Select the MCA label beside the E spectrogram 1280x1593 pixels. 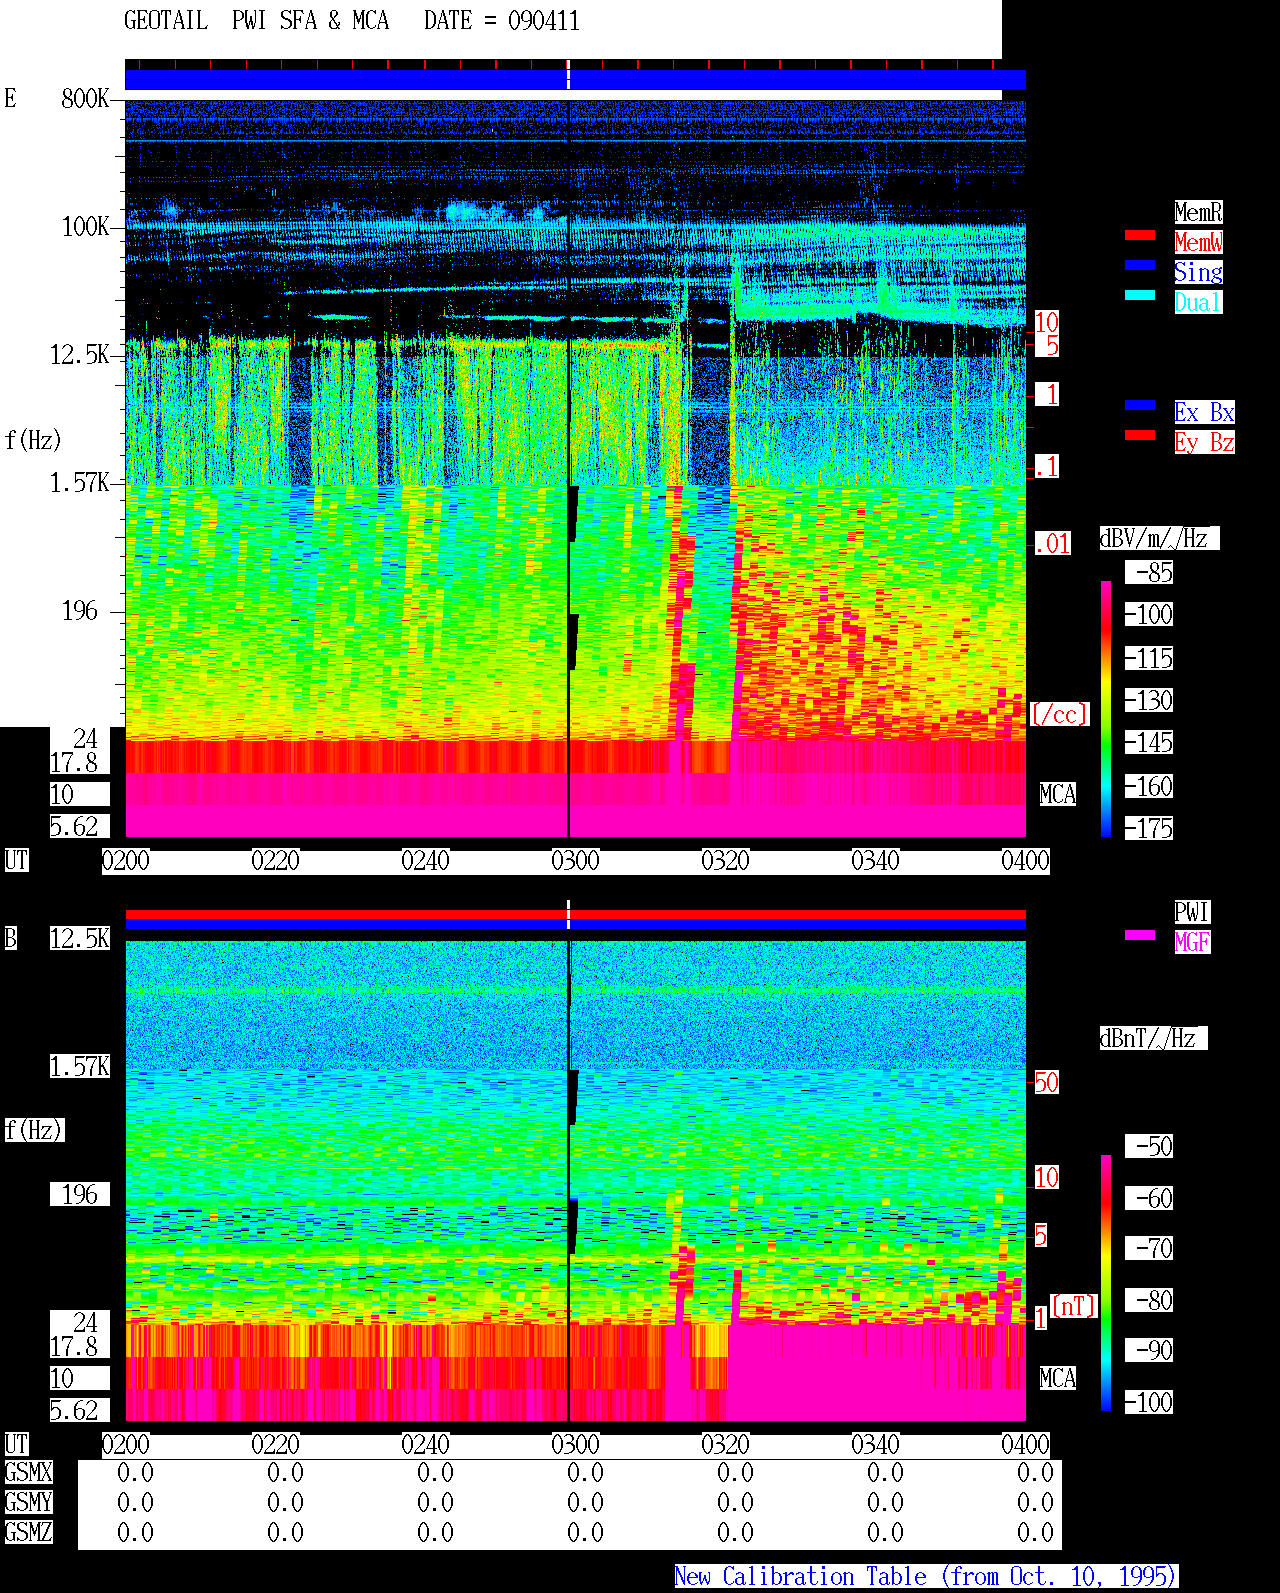pos(1058,794)
